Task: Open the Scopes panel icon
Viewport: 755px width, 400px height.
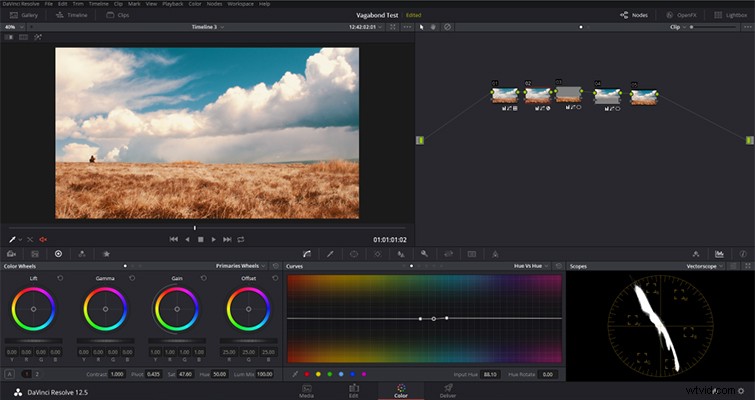Action: 719,254
